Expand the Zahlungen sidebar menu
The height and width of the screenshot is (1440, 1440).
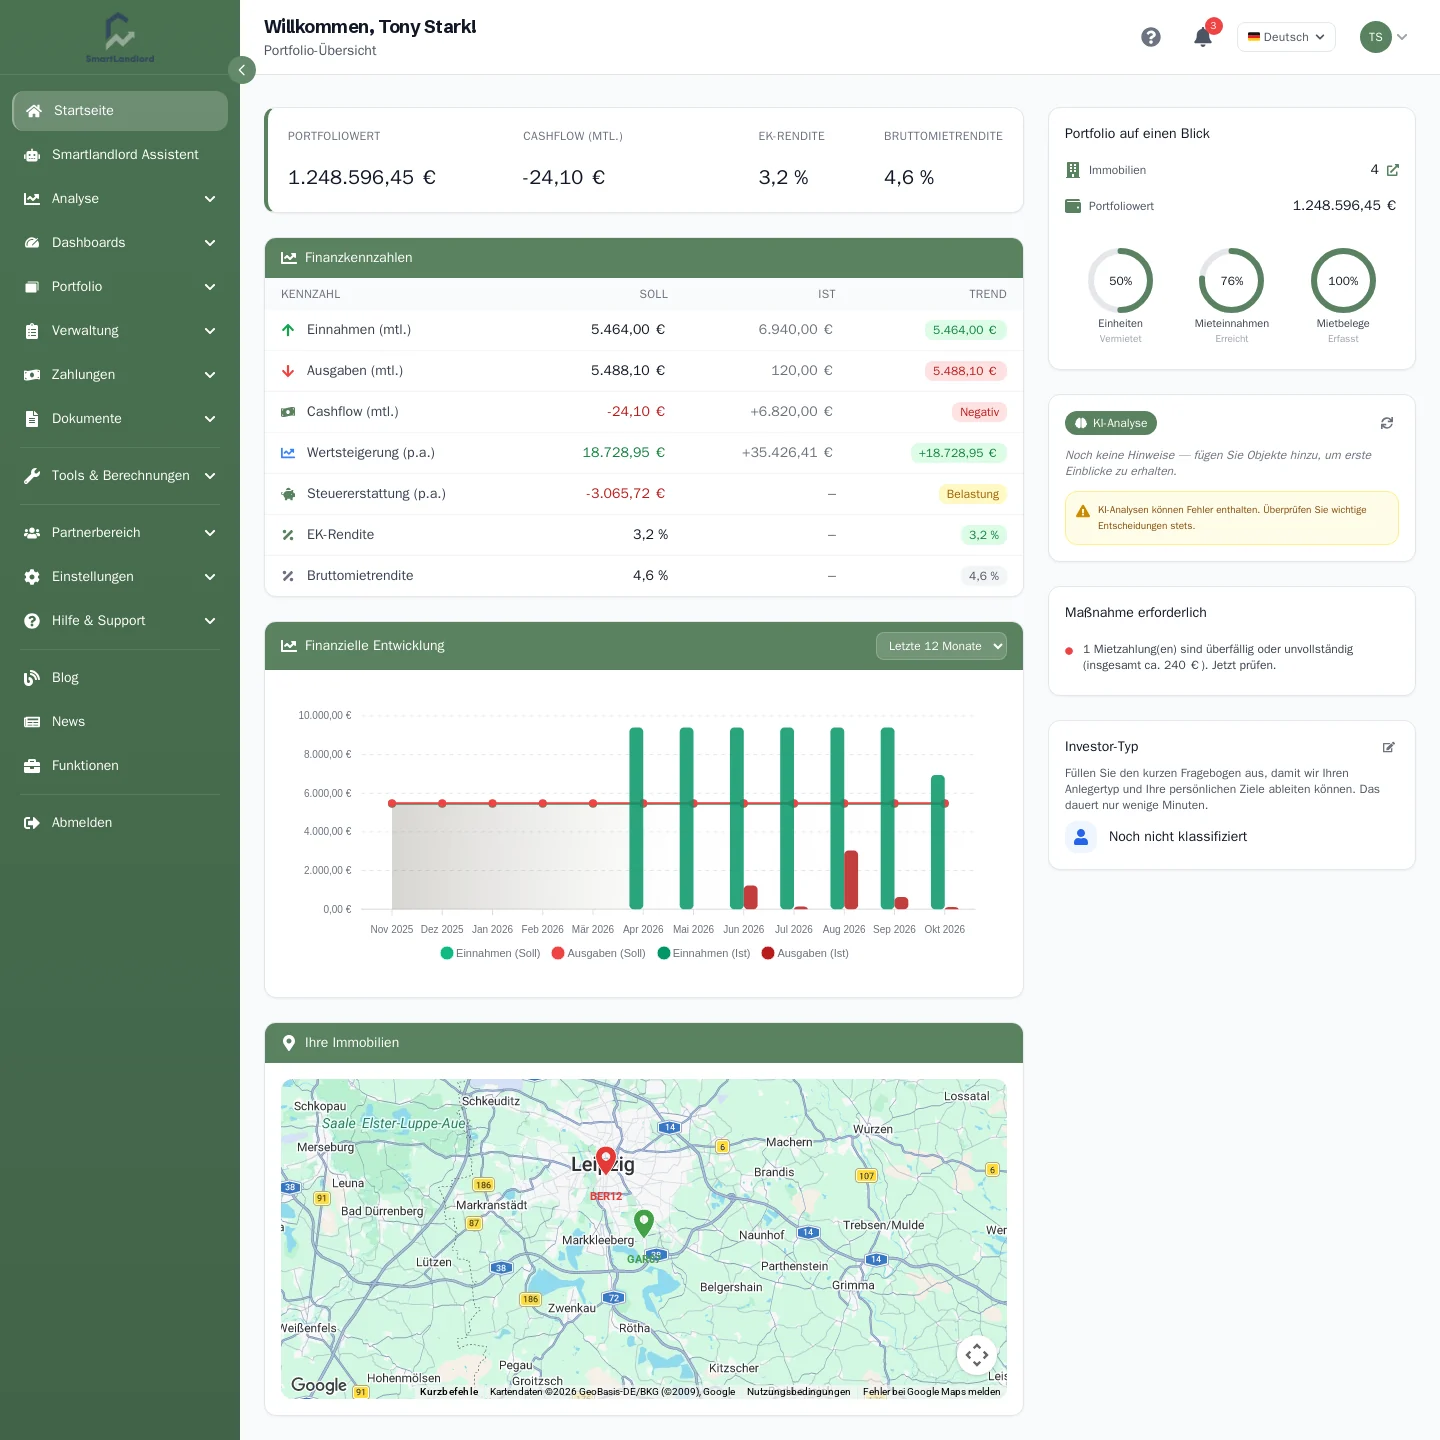120,375
